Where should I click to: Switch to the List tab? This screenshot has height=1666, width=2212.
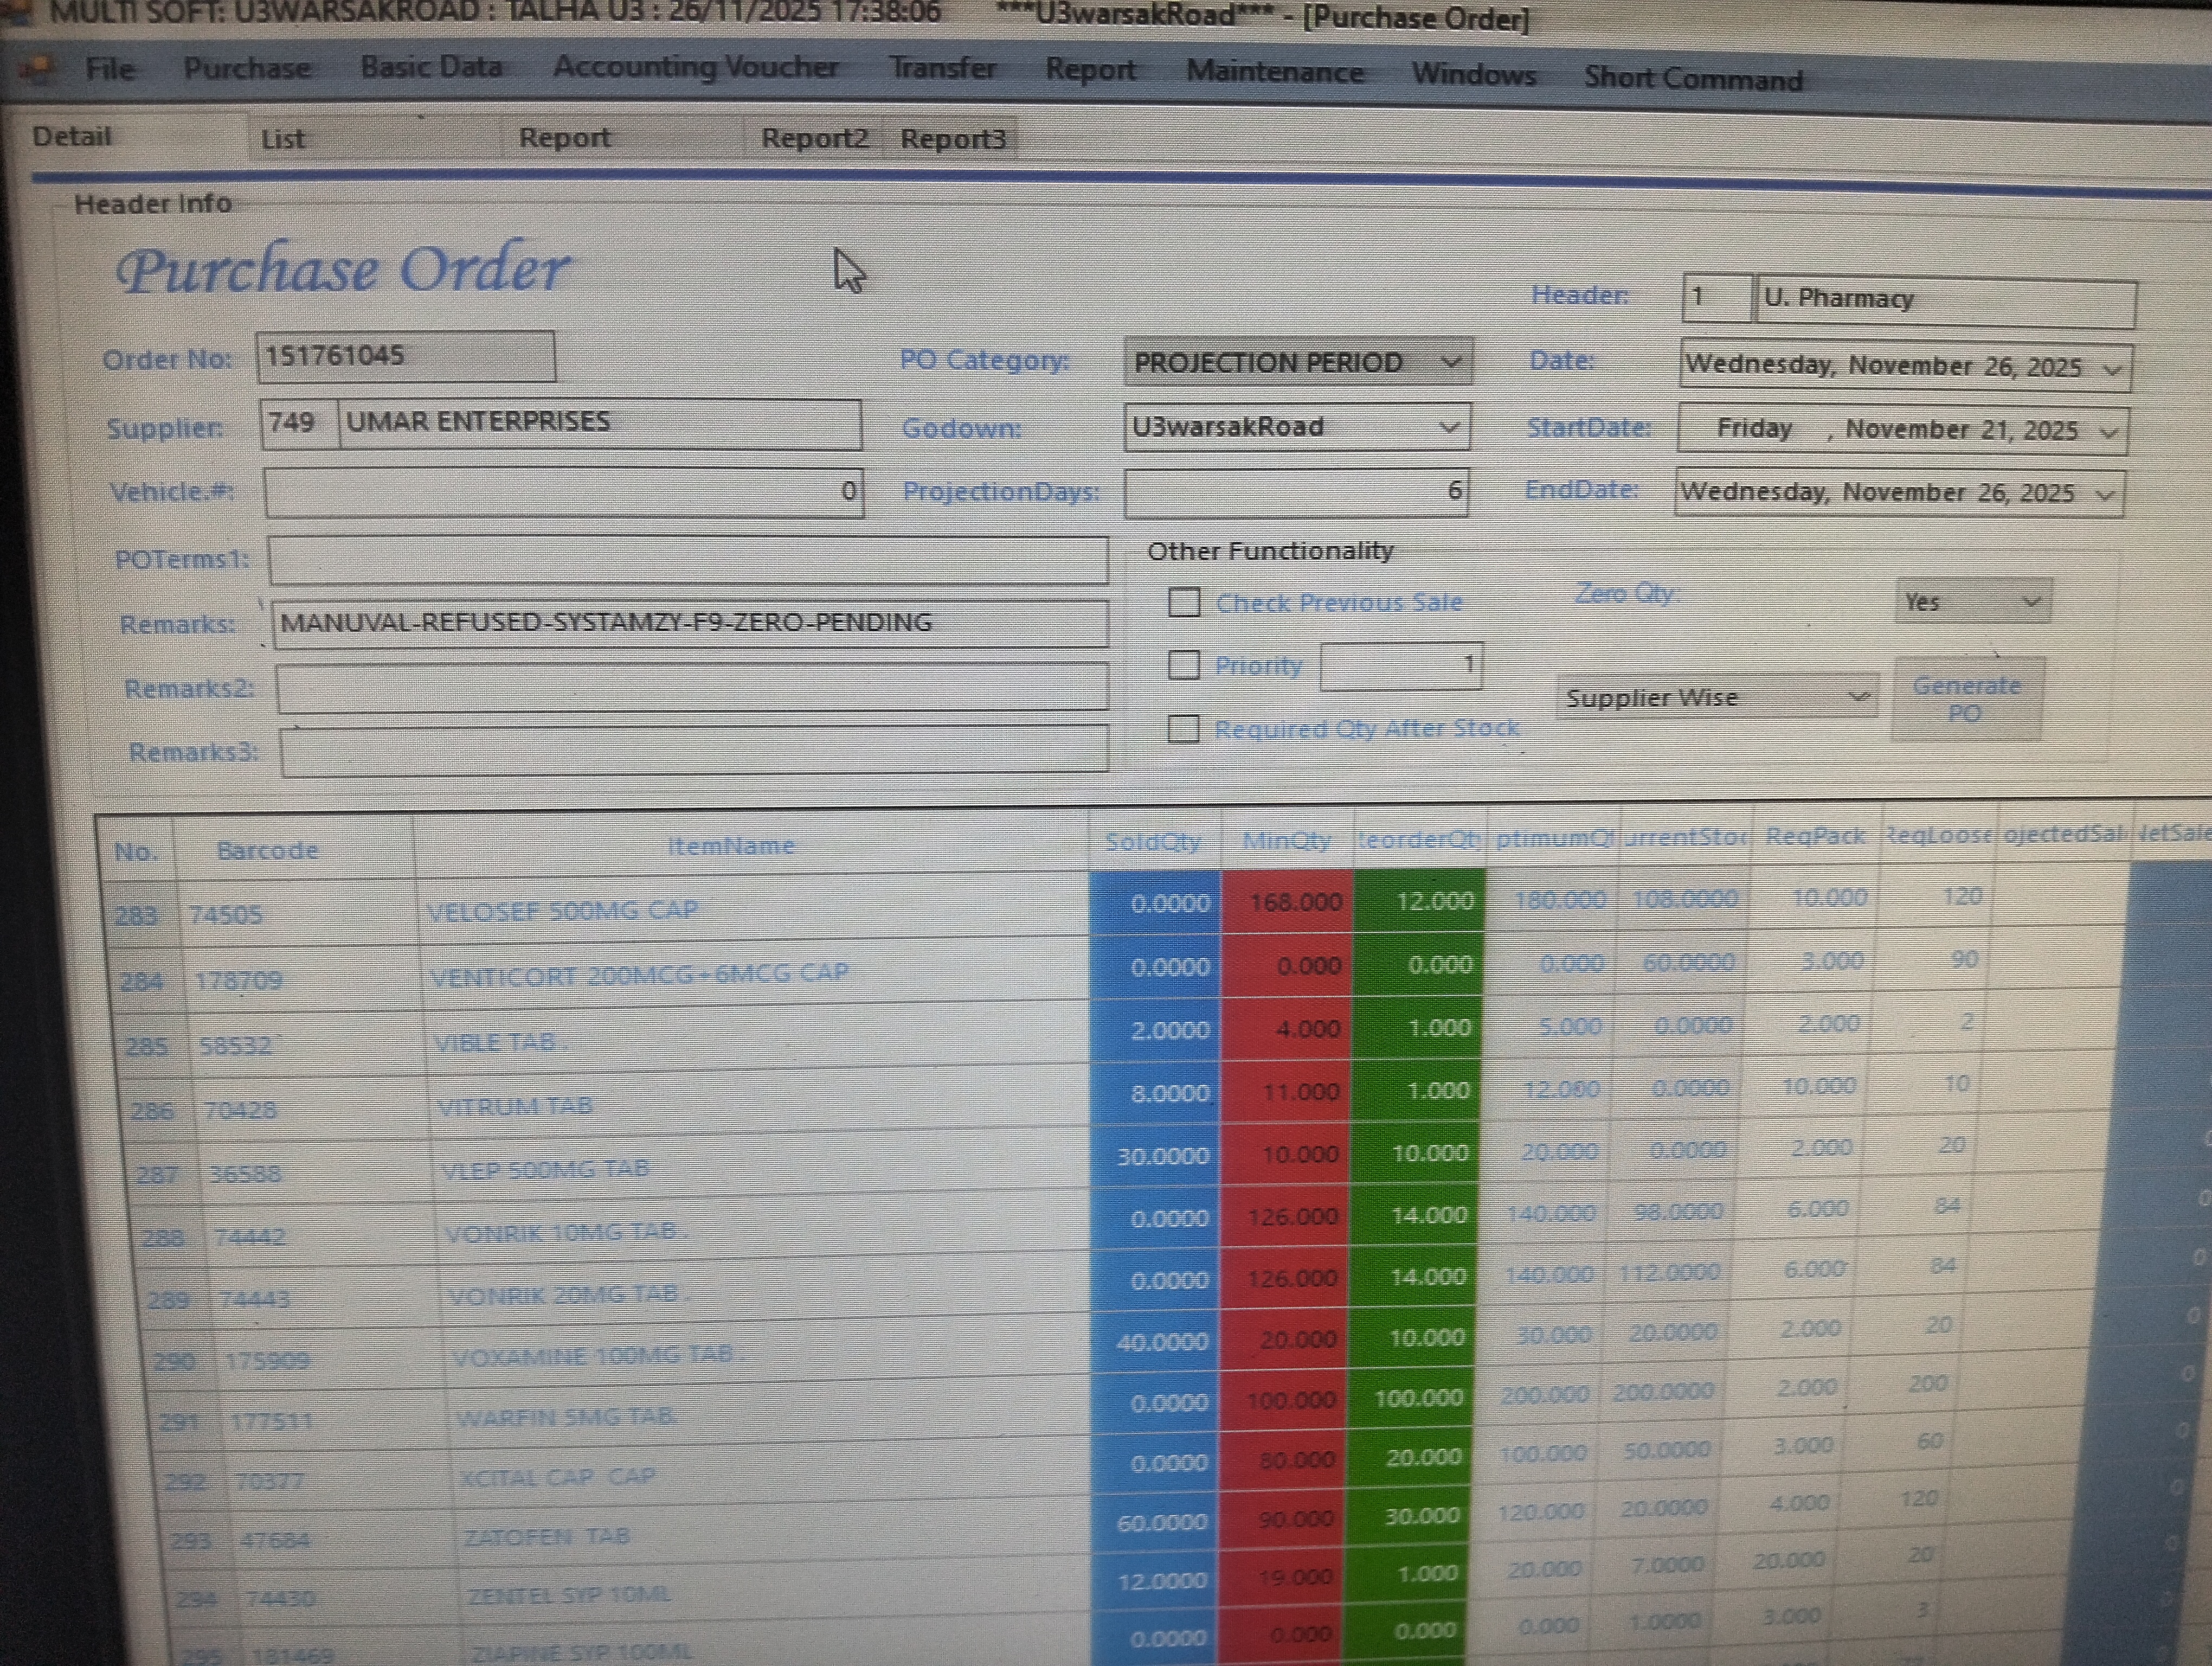coord(282,139)
